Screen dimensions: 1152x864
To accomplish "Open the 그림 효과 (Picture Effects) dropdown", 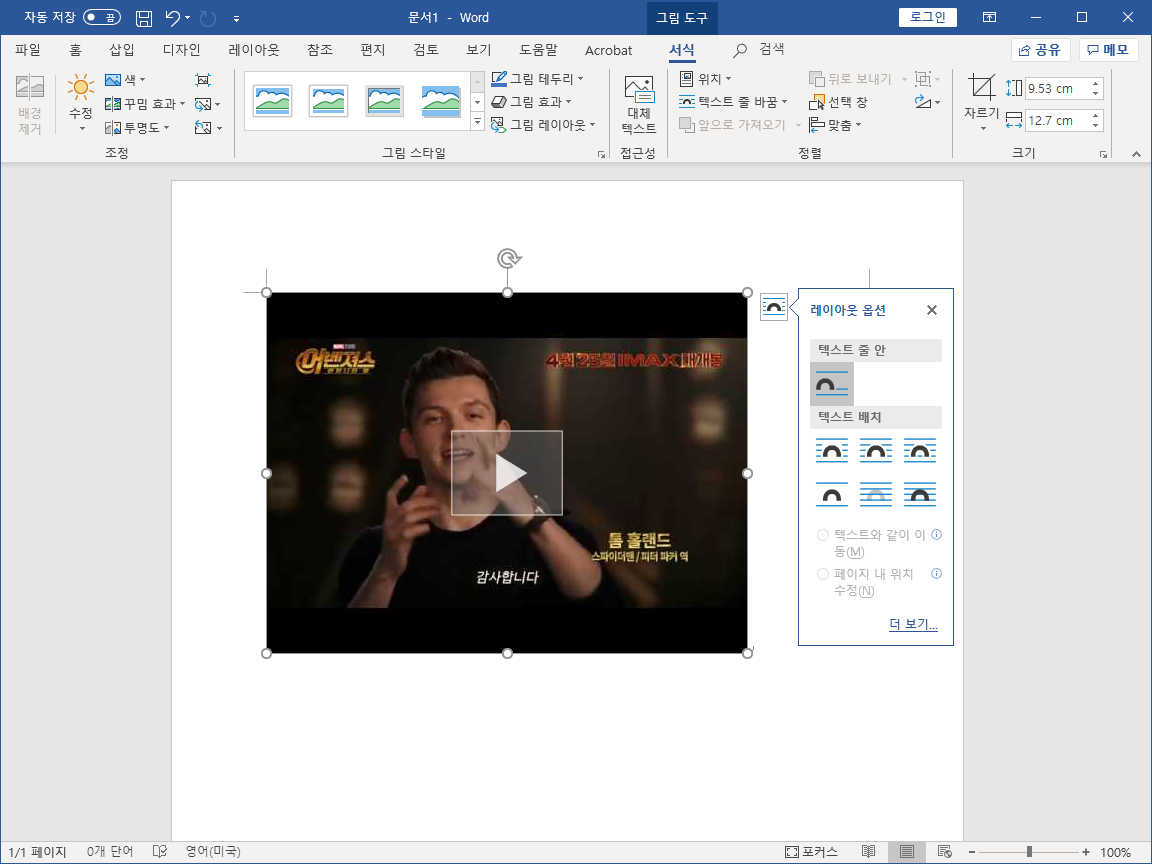I will coord(530,102).
